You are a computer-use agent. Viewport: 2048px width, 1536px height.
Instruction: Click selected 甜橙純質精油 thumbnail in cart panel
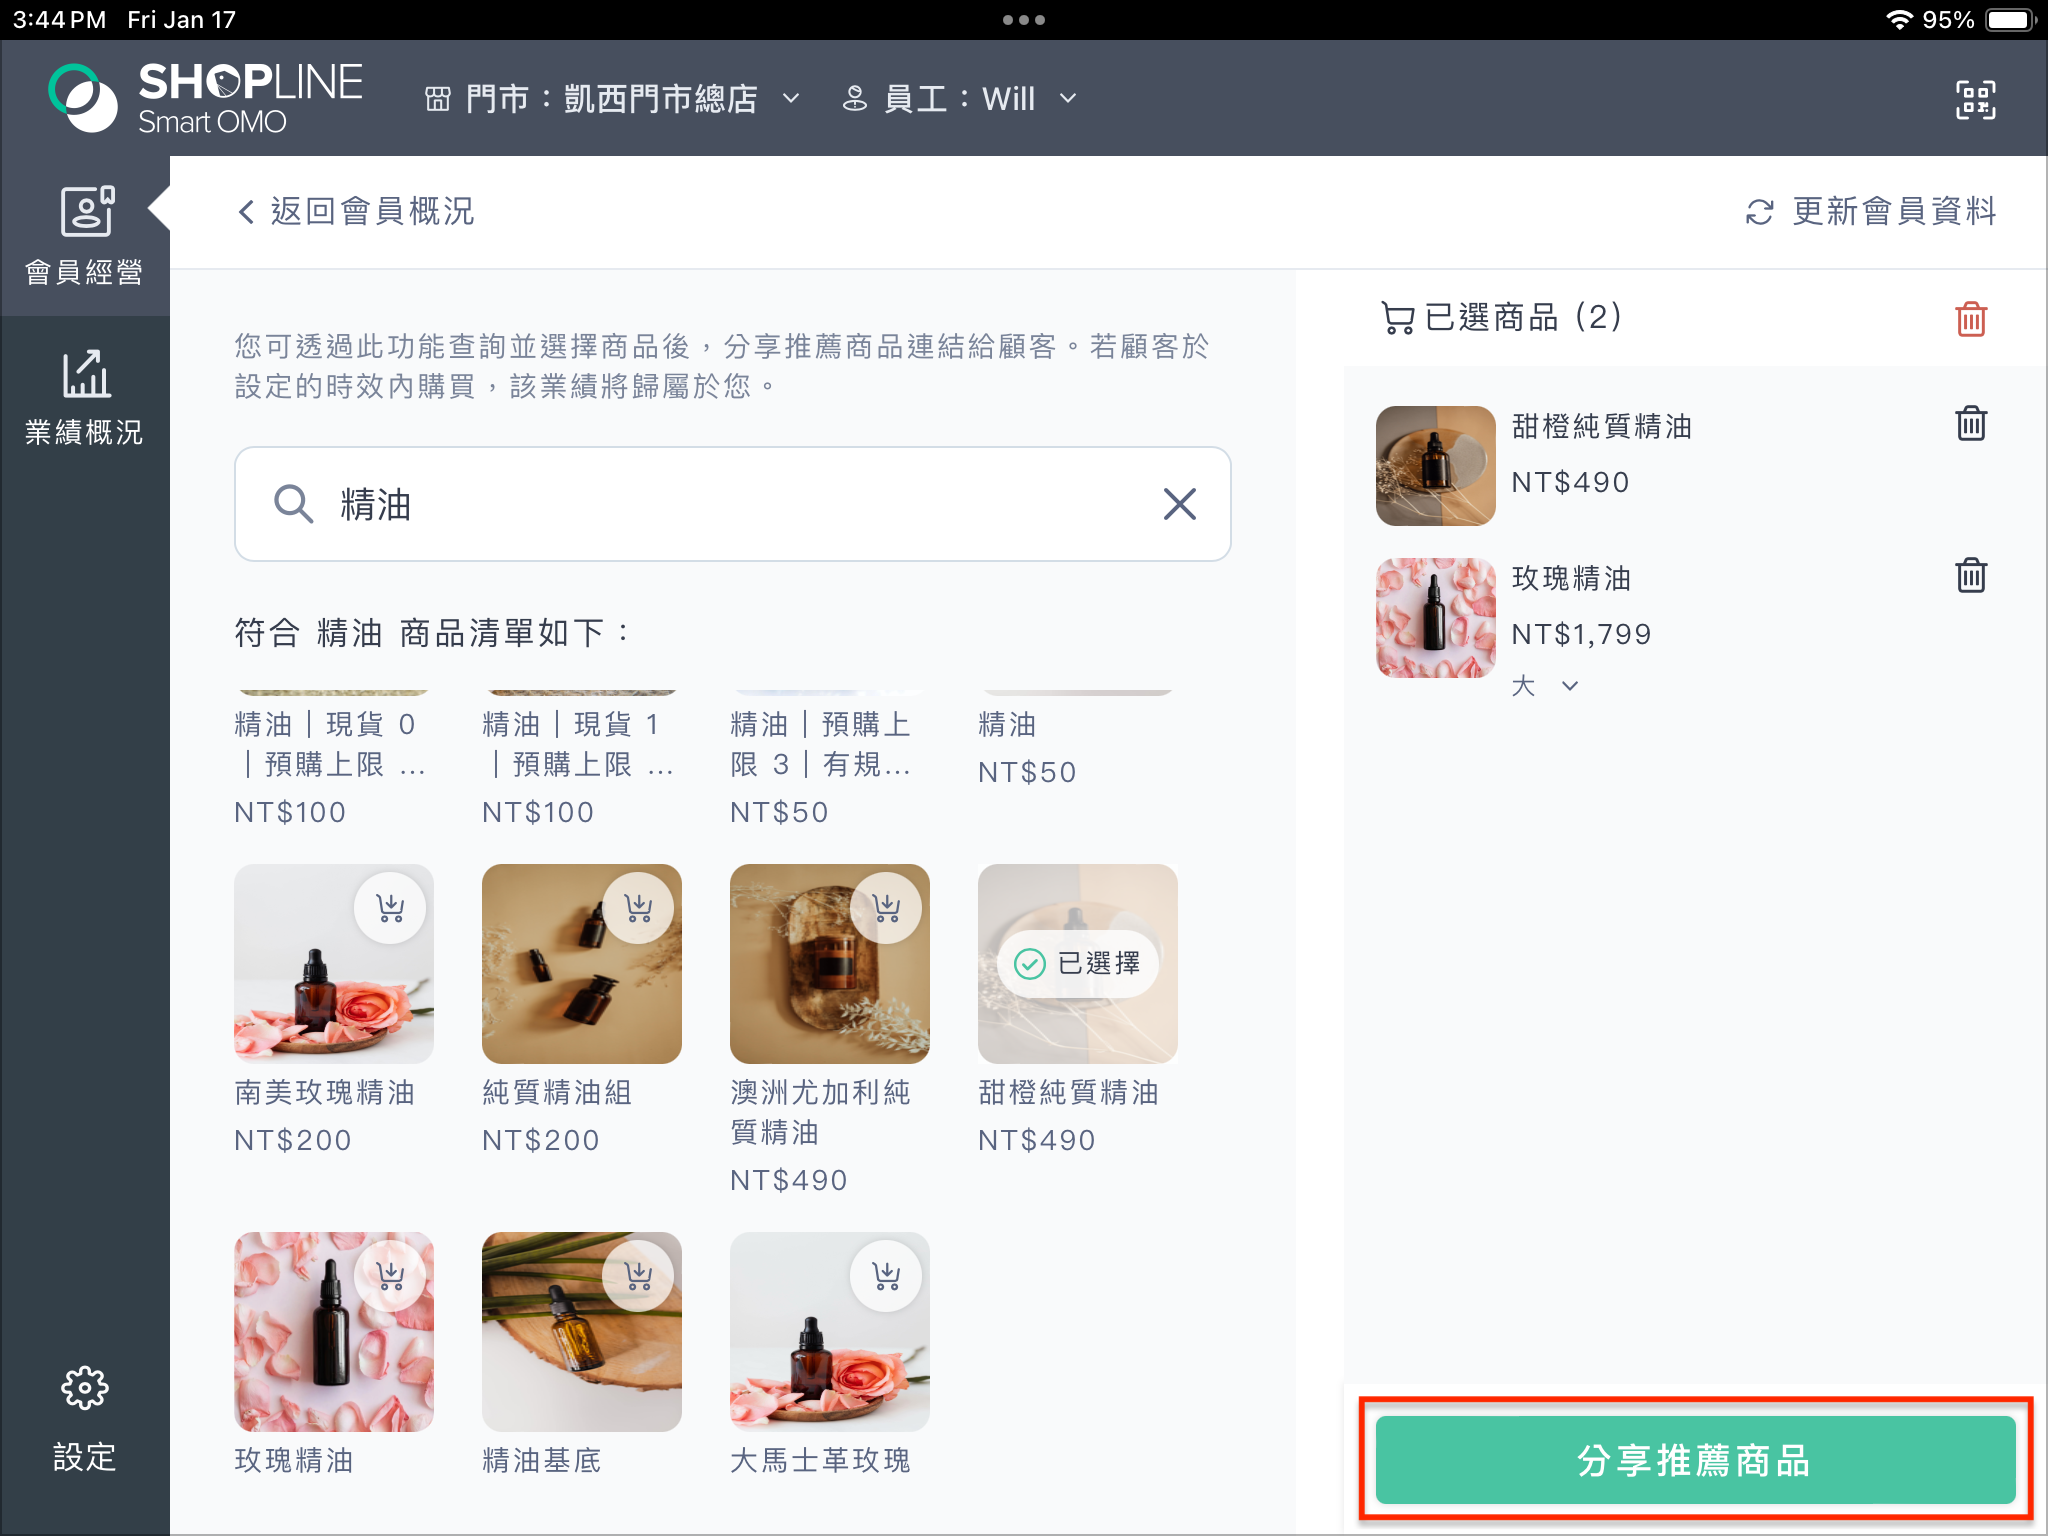tap(1436, 466)
